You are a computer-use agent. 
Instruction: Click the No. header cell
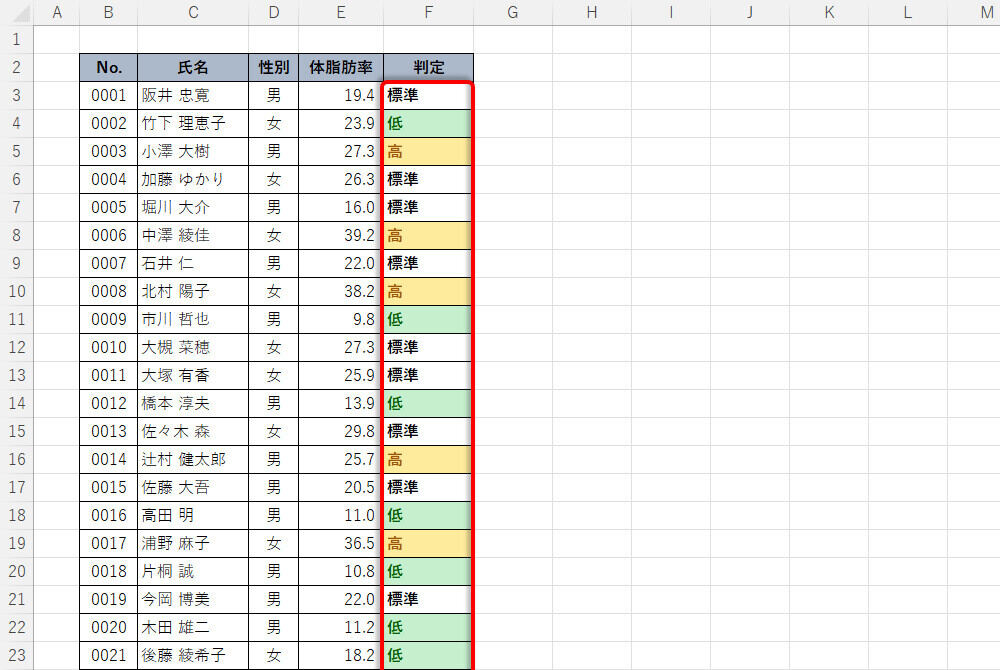coord(108,68)
